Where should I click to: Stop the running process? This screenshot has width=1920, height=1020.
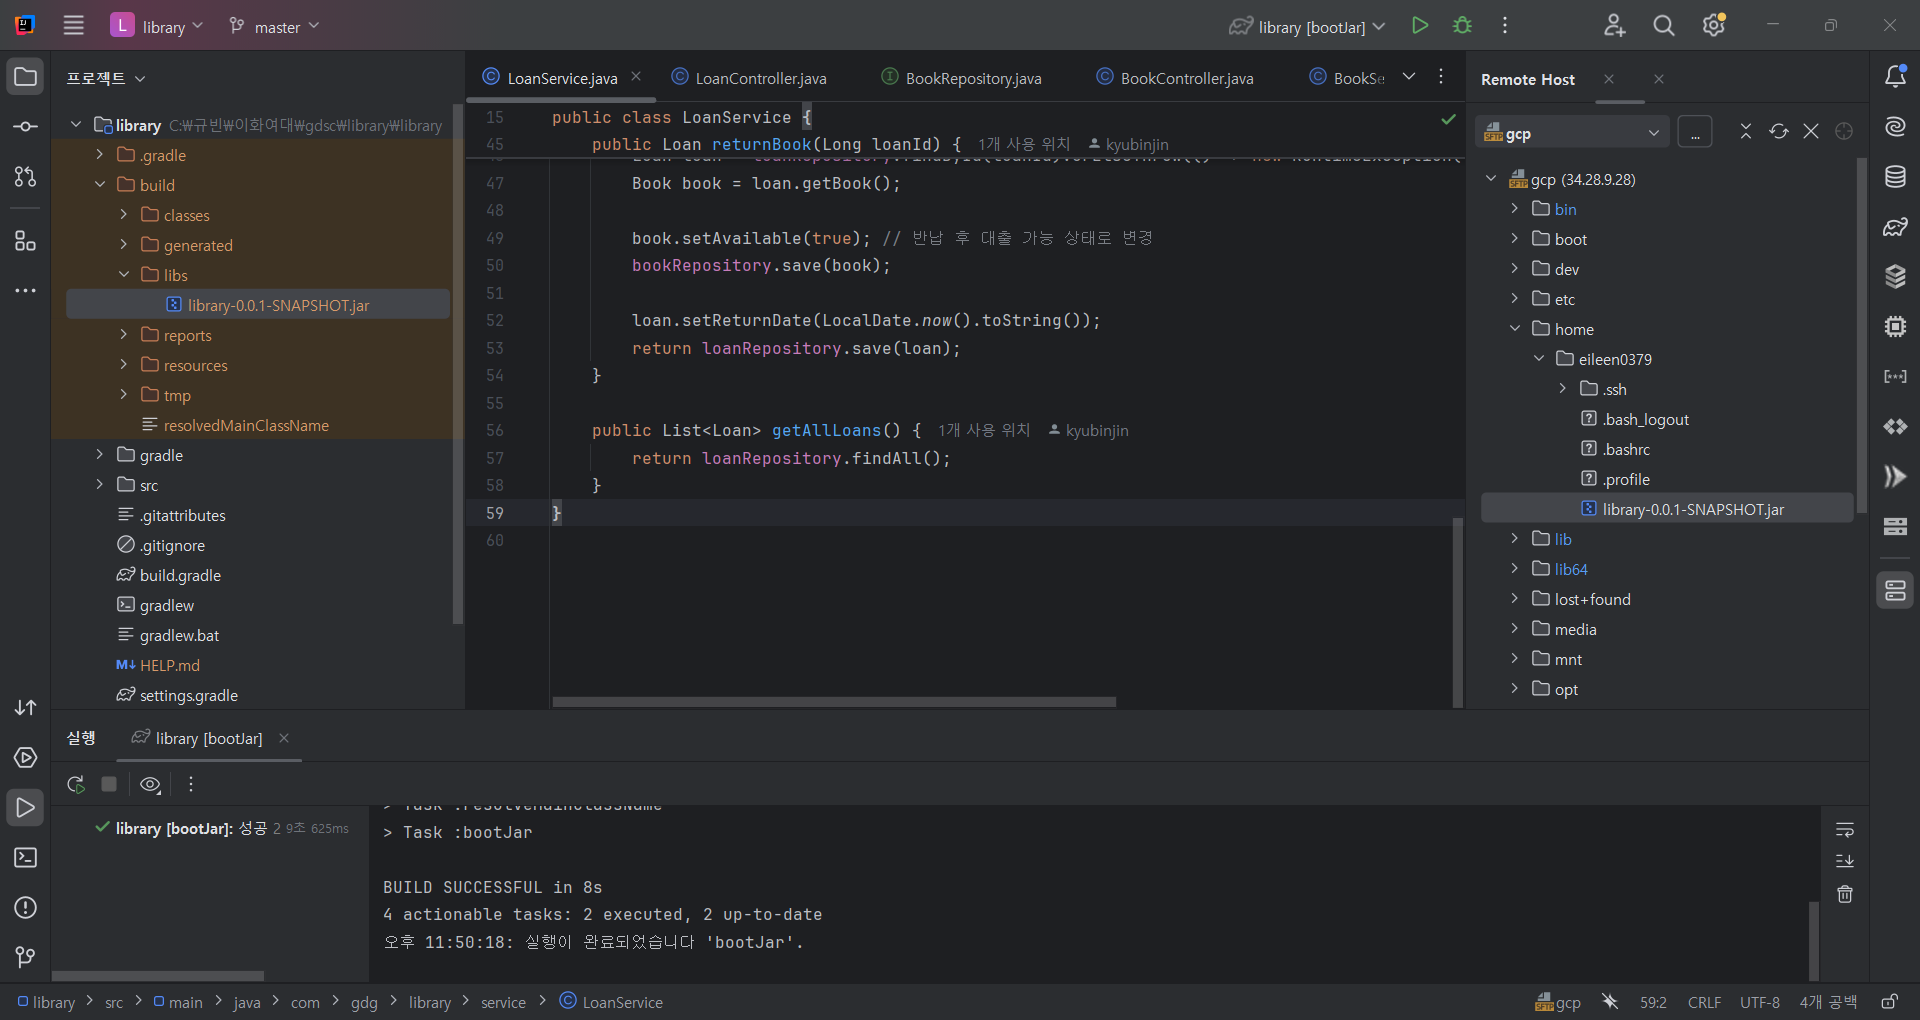coord(109,785)
